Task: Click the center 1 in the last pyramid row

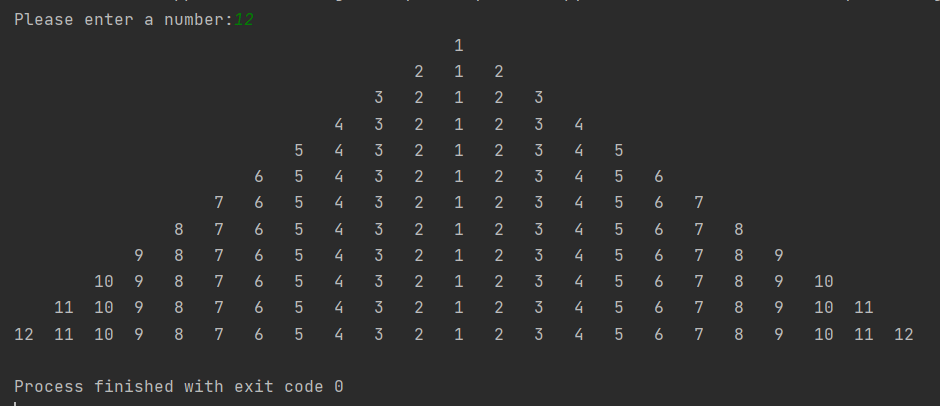Action: pyautogui.click(x=459, y=335)
